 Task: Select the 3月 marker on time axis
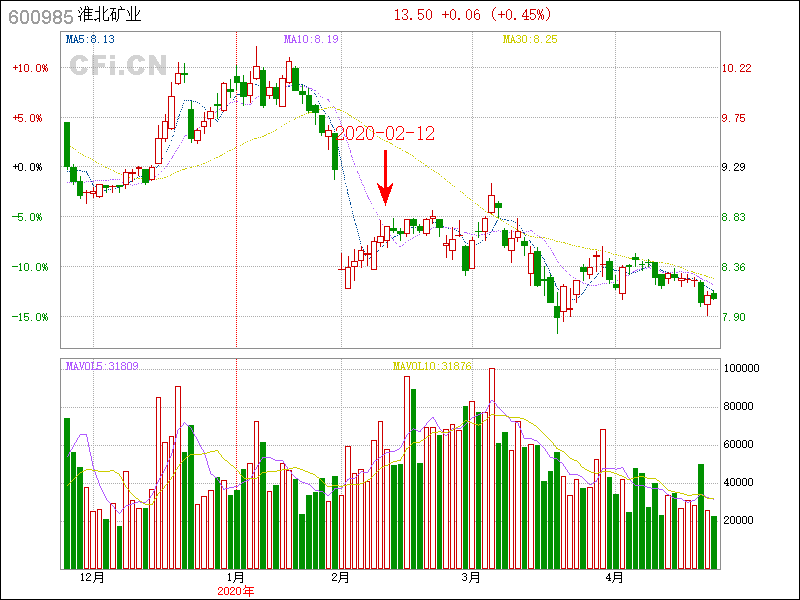470,578
